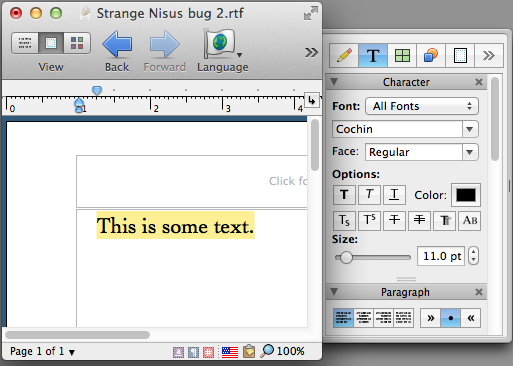Switch to Draft view icon
The height and width of the screenshot is (366, 513).
click(25, 43)
